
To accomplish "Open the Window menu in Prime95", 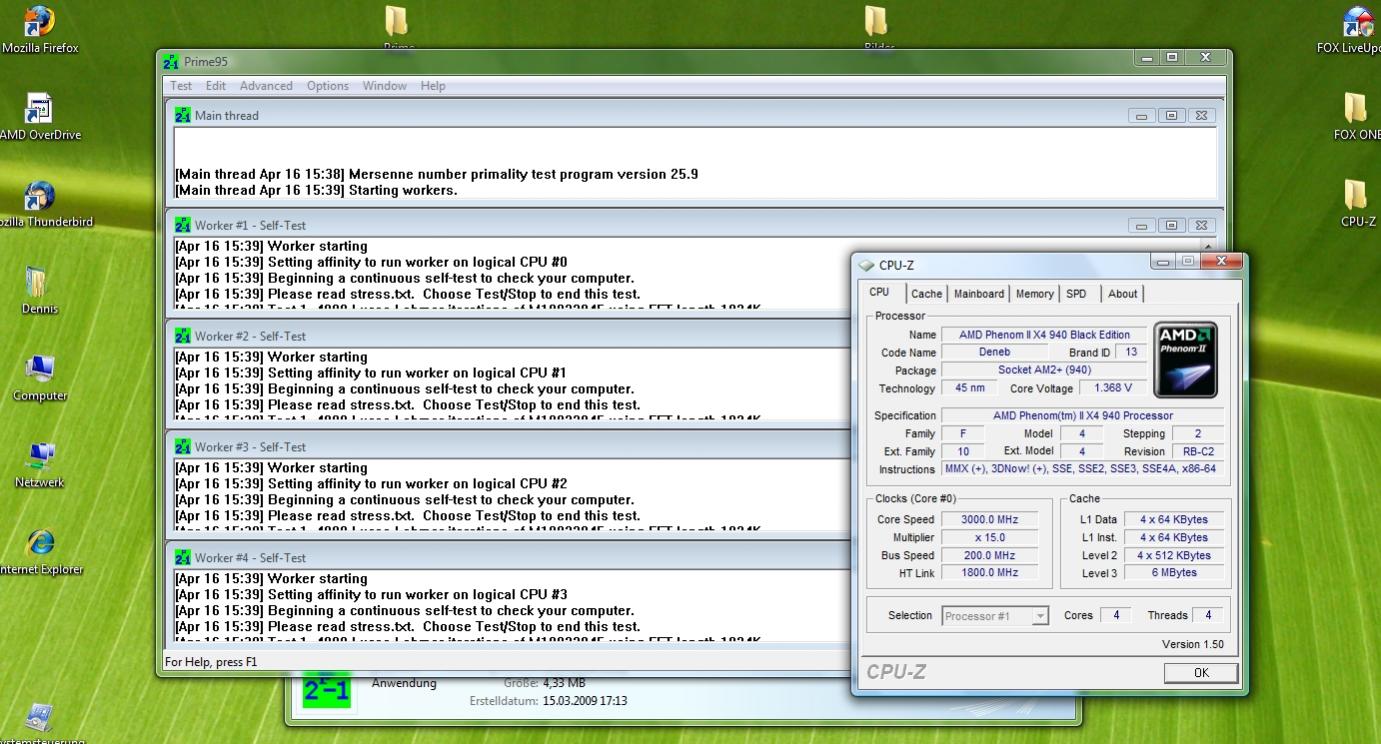I will [385, 86].
